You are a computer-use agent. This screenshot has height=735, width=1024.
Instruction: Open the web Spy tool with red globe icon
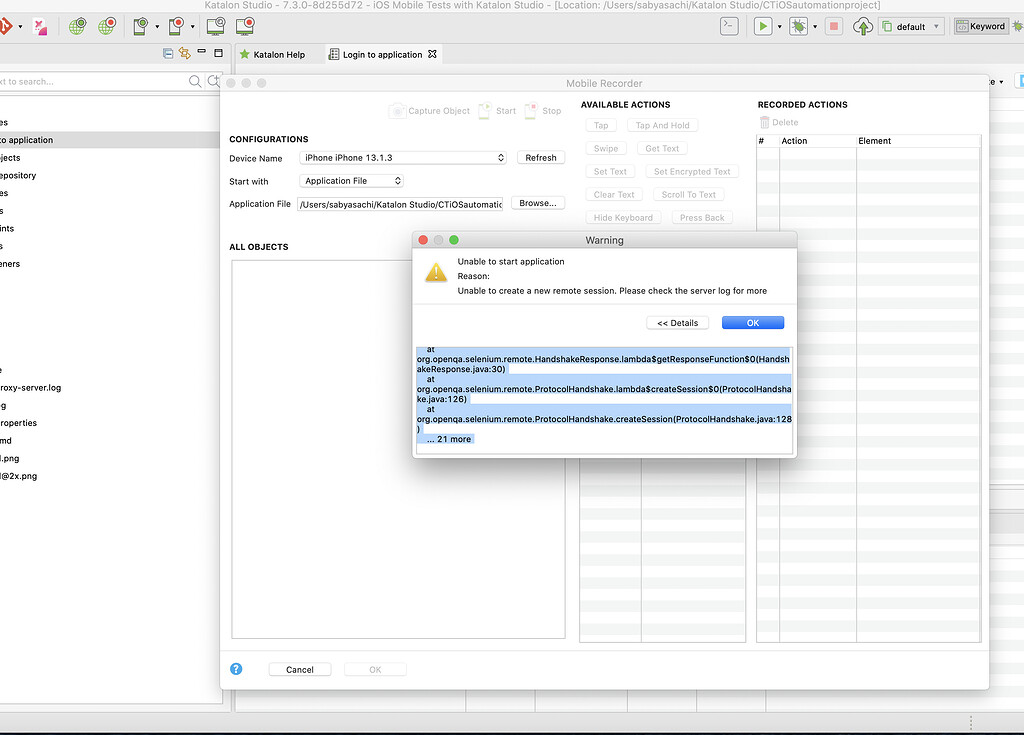click(107, 25)
